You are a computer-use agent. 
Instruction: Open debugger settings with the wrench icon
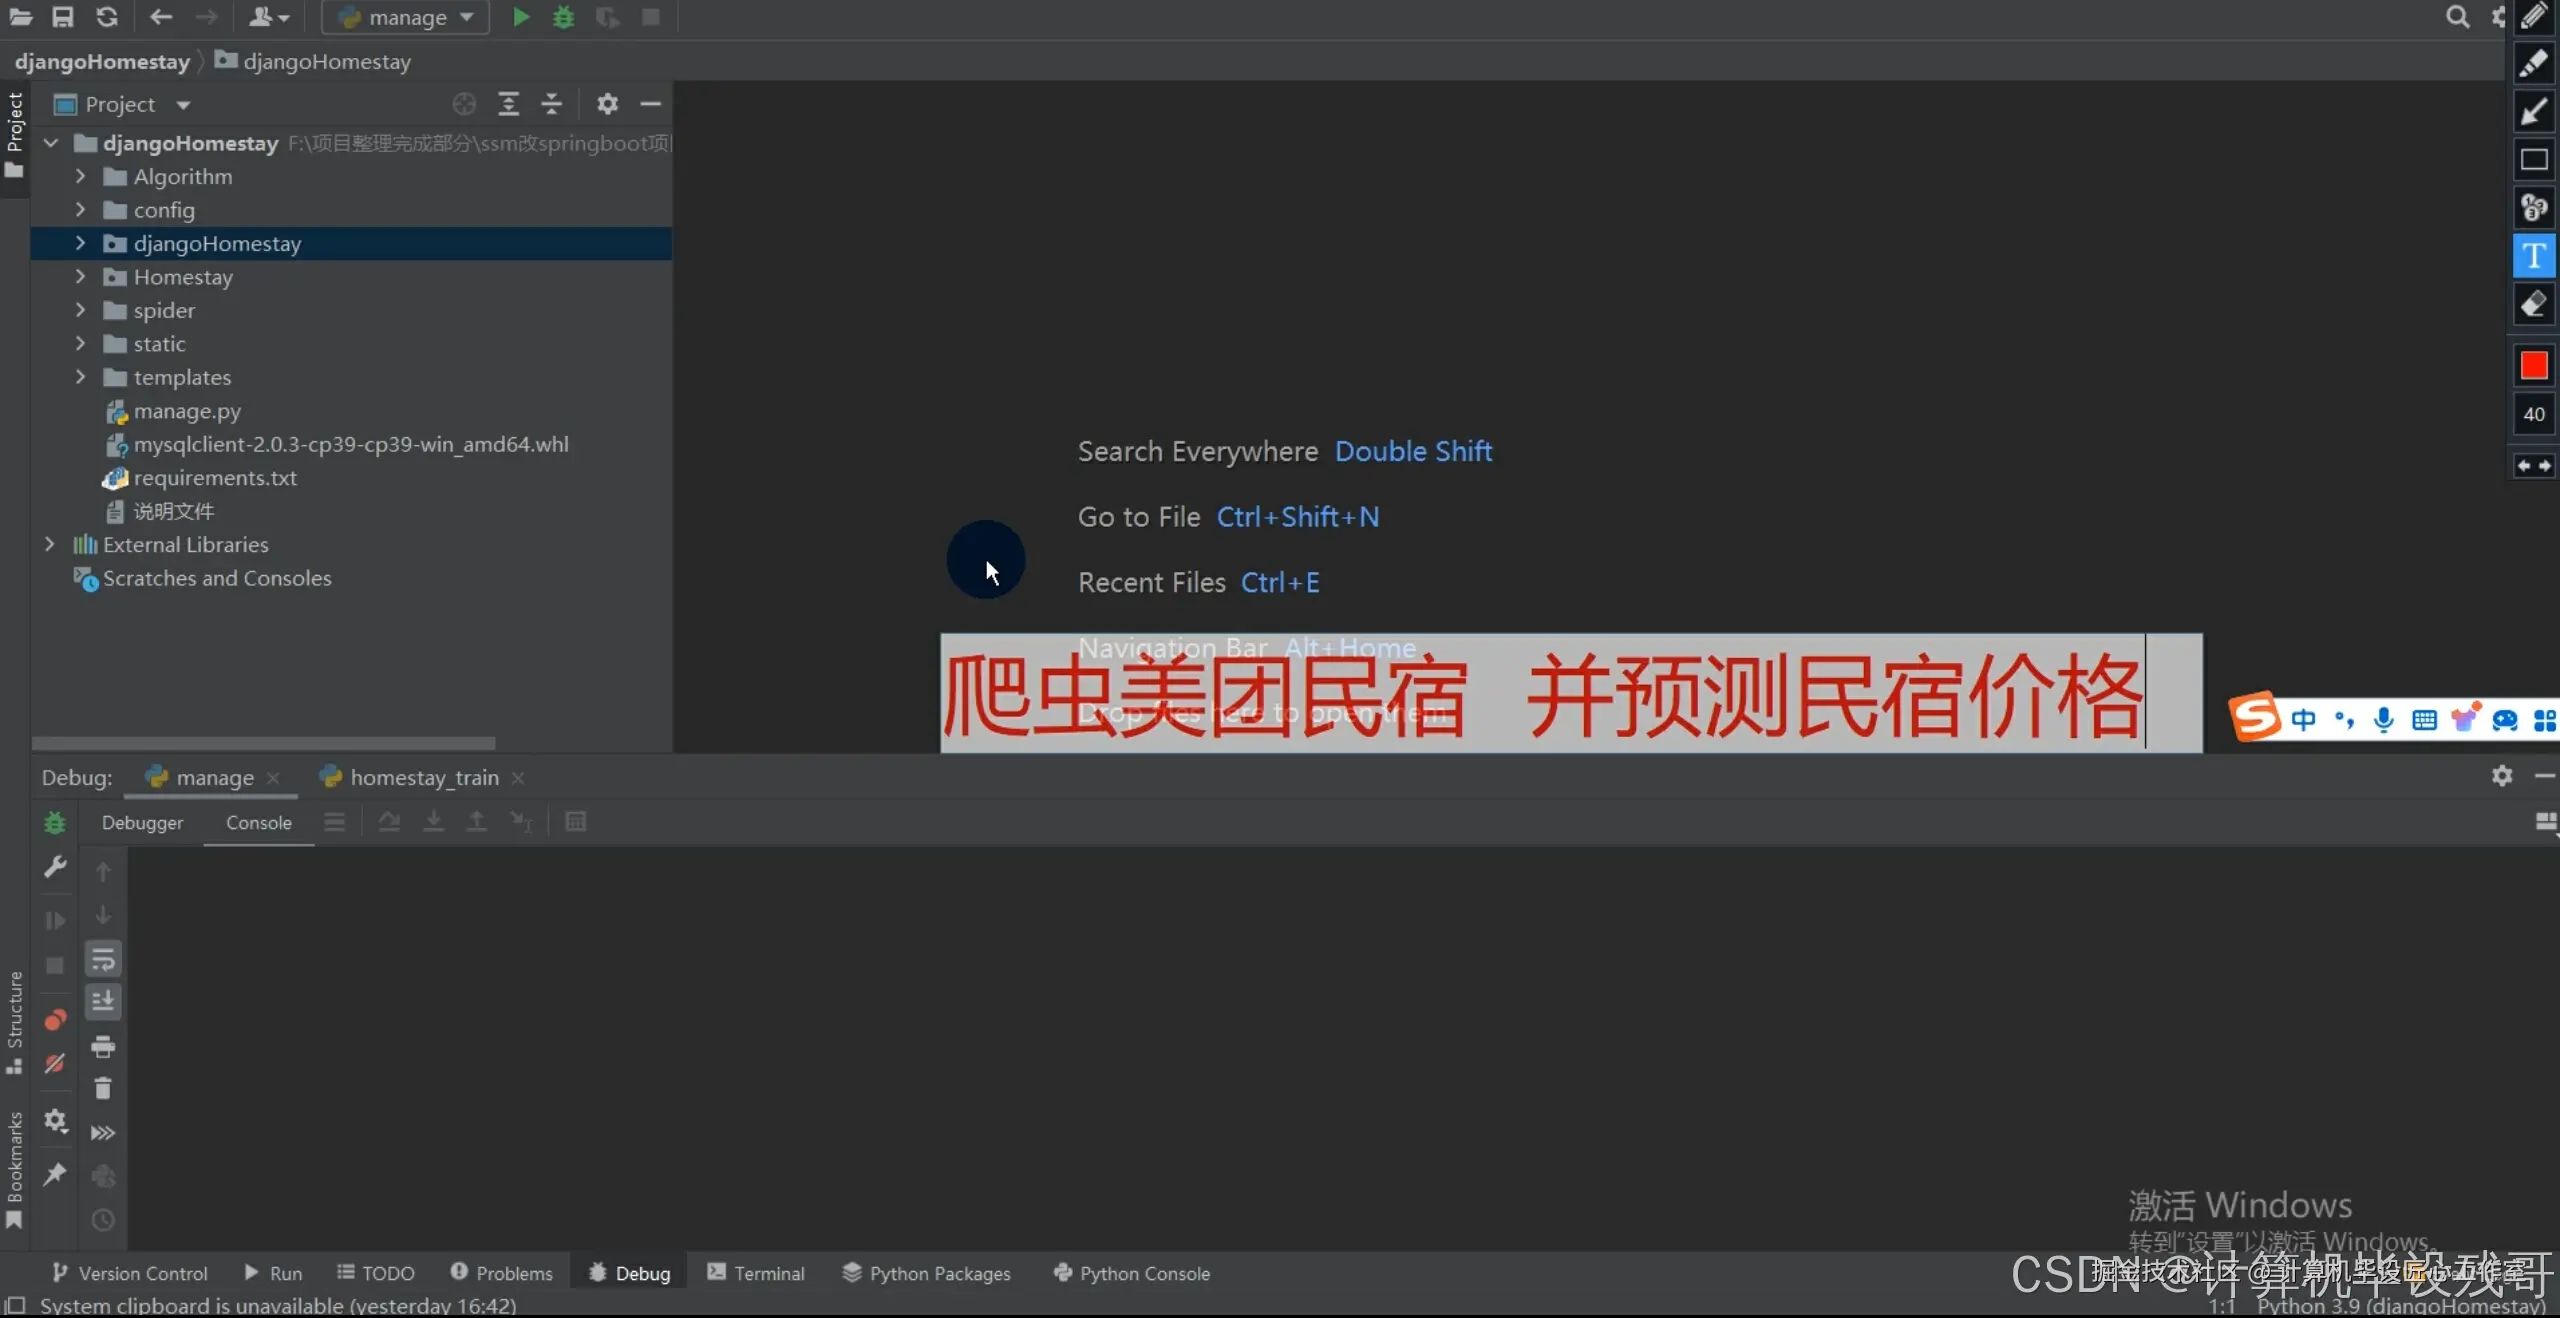pos(55,868)
